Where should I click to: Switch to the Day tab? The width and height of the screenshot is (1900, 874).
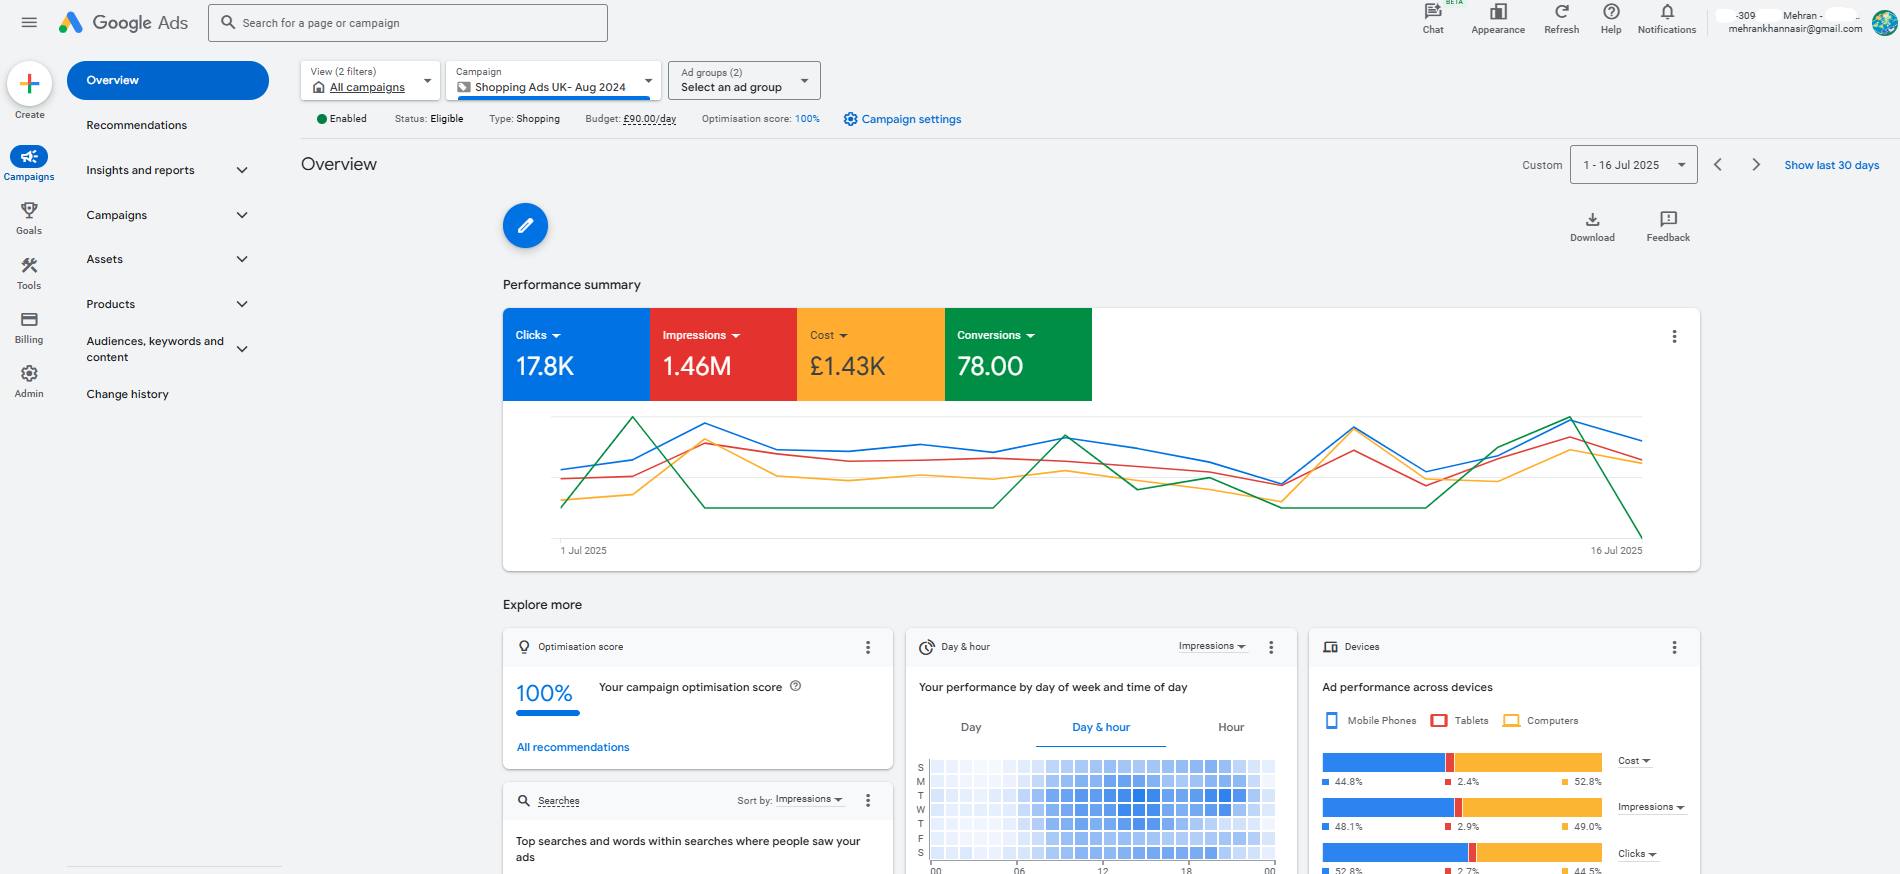pos(971,727)
